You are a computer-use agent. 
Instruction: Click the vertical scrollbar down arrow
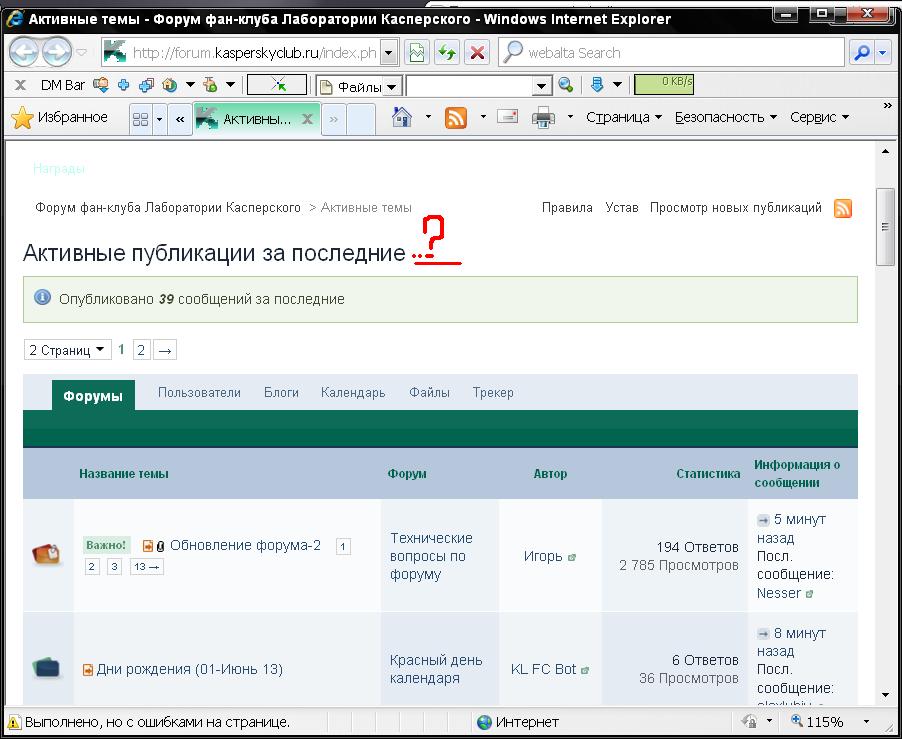[x=885, y=695]
